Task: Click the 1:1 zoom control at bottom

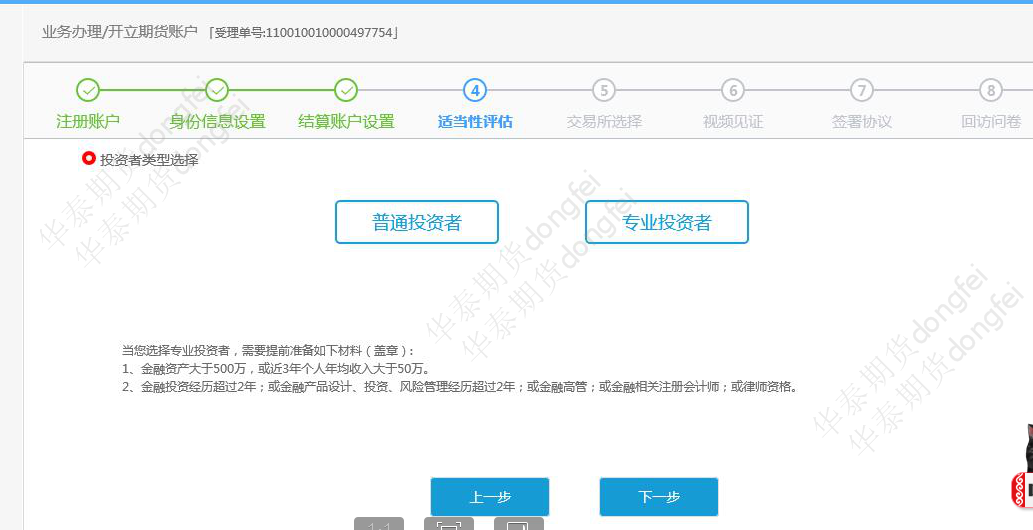Action: click(379, 524)
